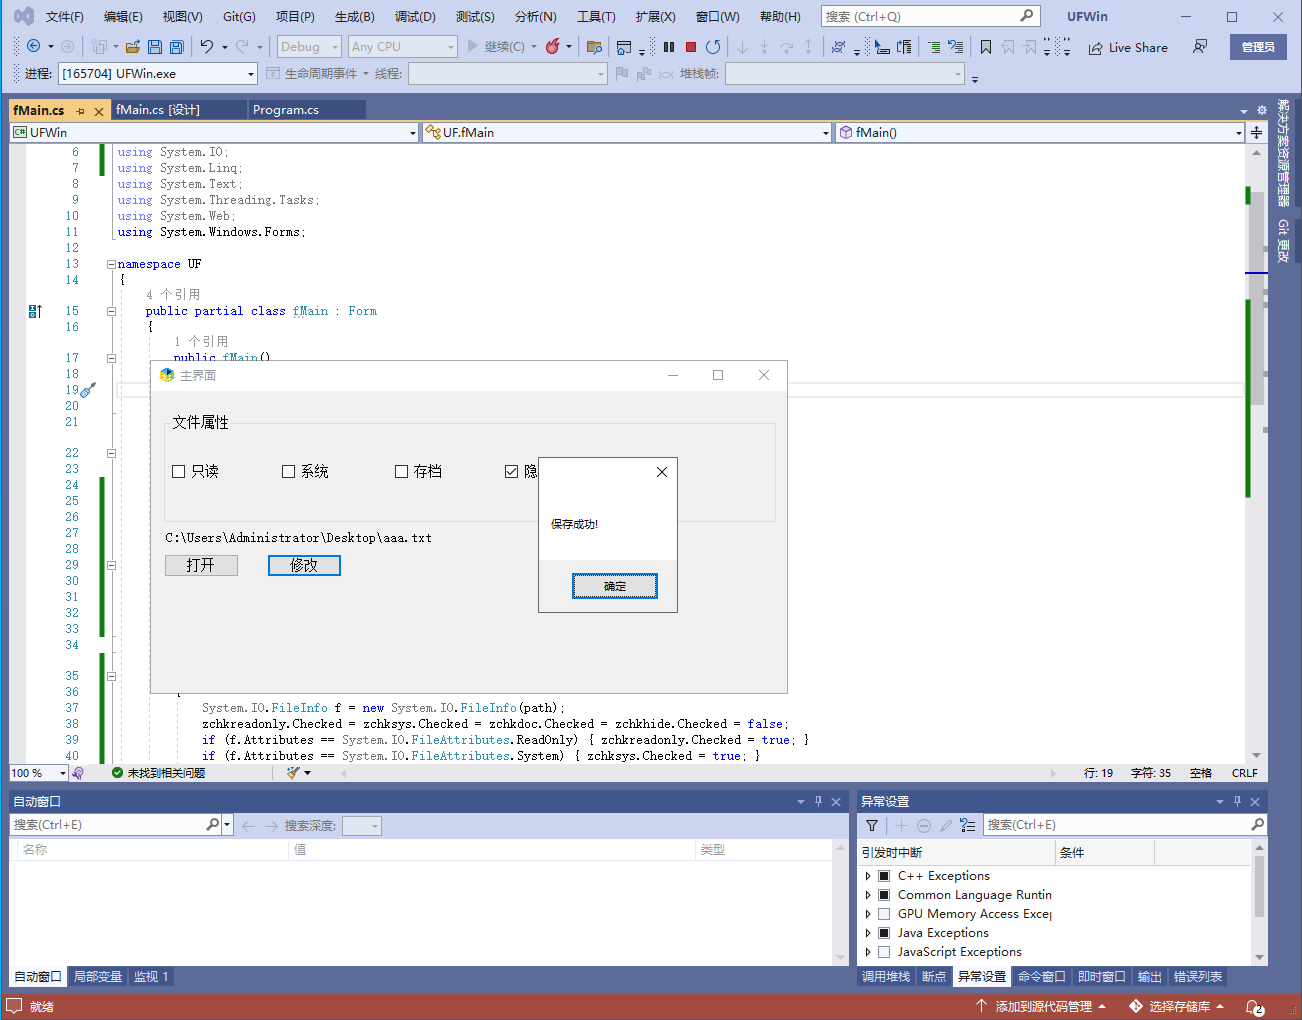The height and width of the screenshot is (1020, 1302).
Task: Click the filter icon in exception settings
Action: pos(872,825)
